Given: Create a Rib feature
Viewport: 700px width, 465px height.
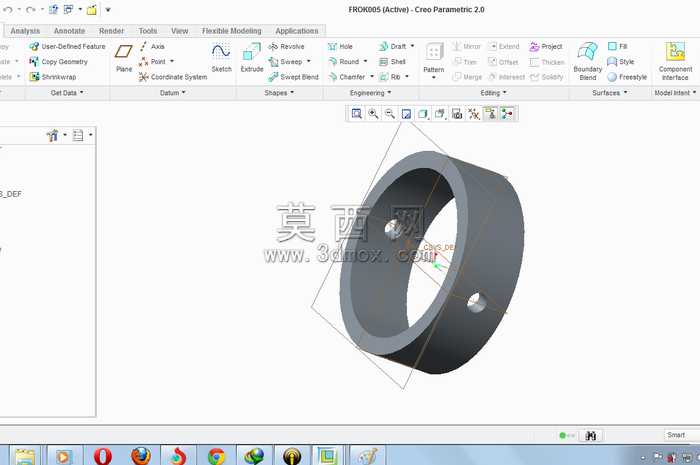Looking at the screenshot, I should click(390, 77).
